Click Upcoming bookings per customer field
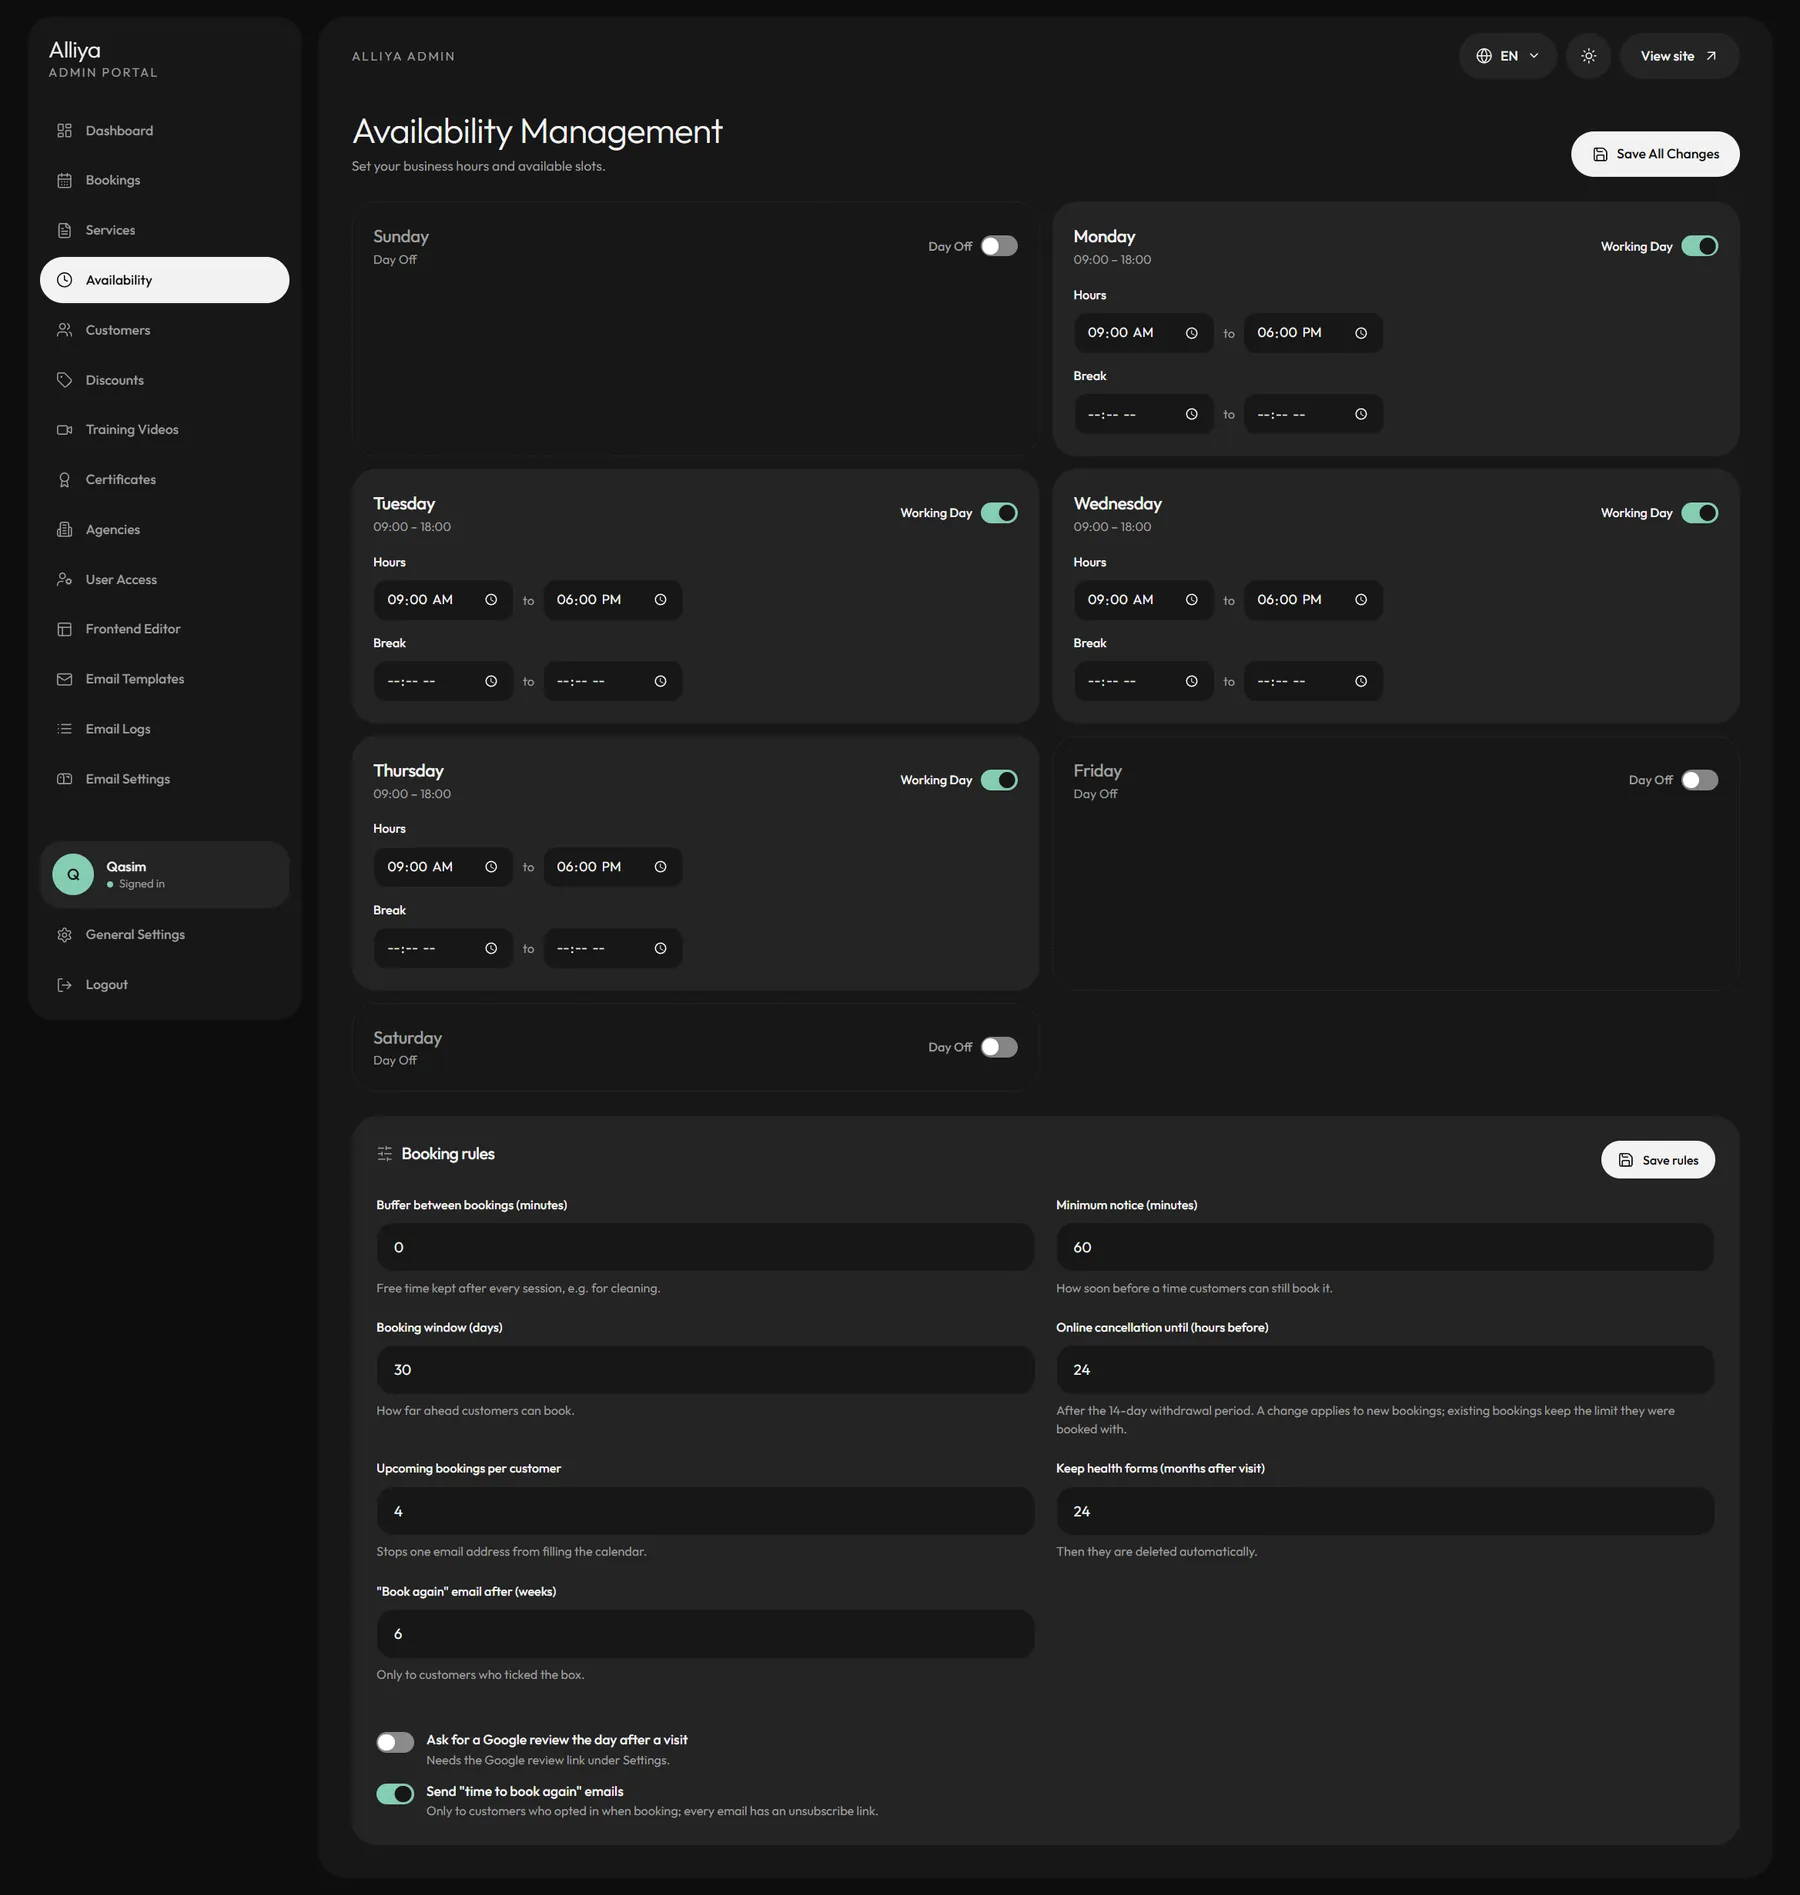Viewport: 1800px width, 1895px height. click(705, 1511)
